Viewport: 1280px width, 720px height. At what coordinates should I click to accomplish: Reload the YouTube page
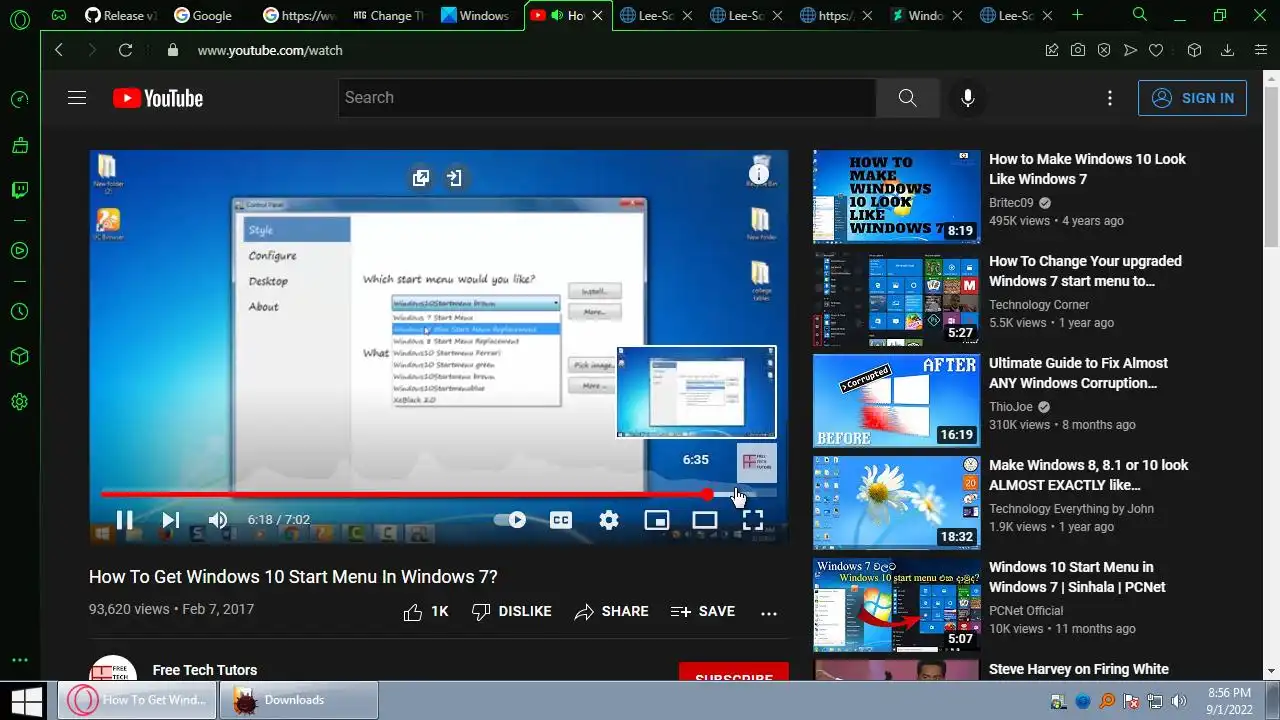click(125, 50)
